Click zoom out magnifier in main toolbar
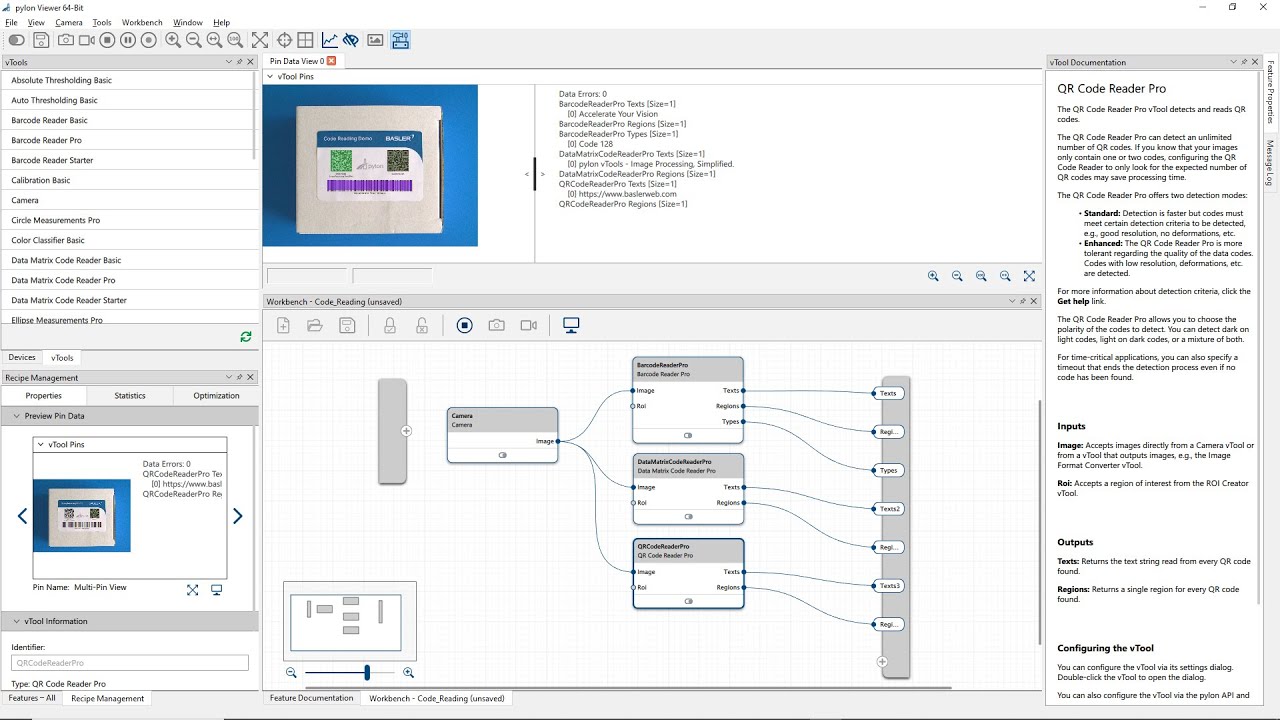 (194, 40)
